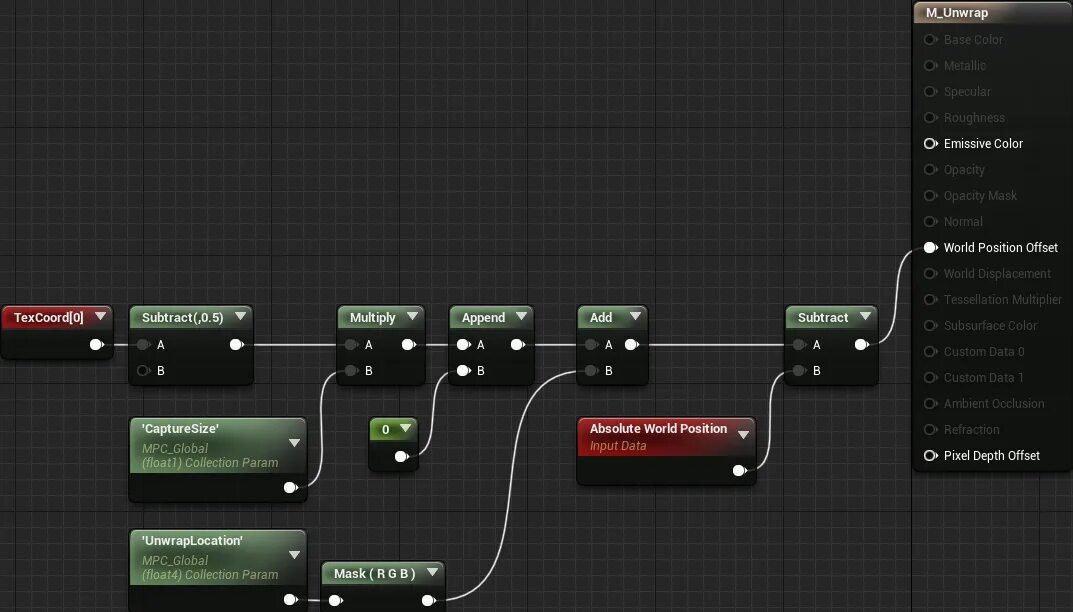The width and height of the screenshot is (1073, 612).
Task: Click input pin B of final Subtract node
Action: (x=800, y=370)
